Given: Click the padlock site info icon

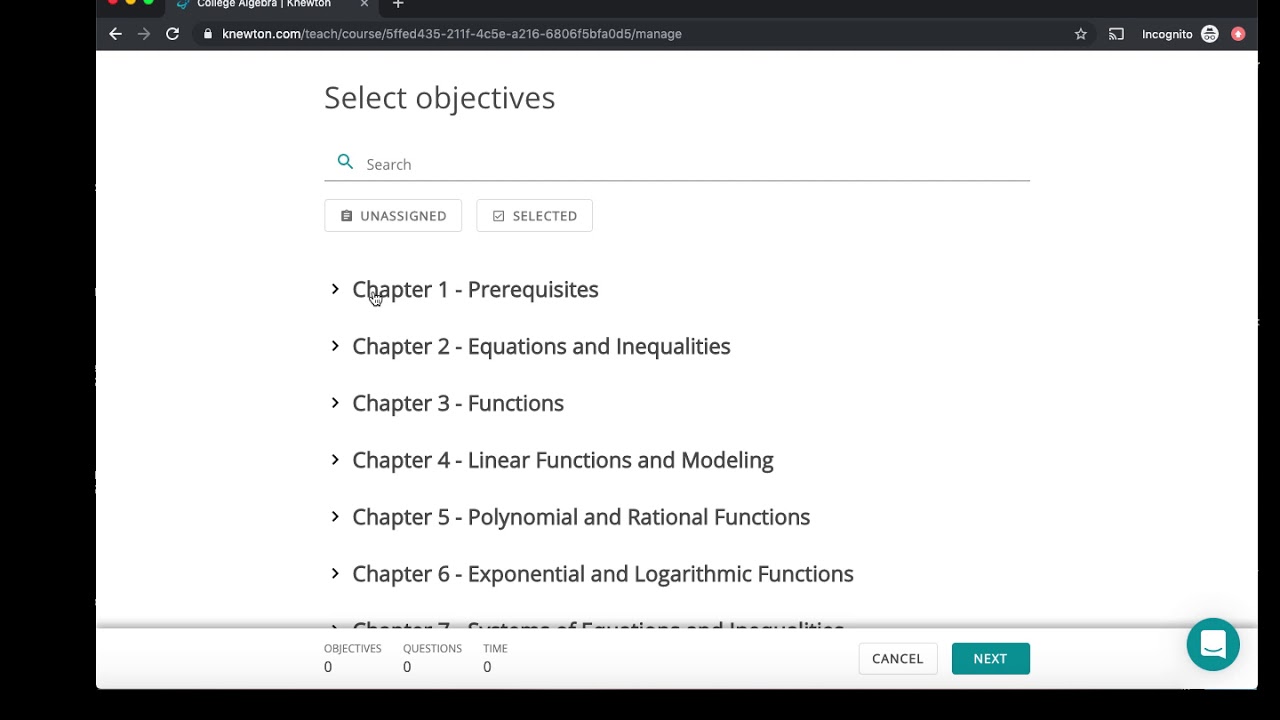Looking at the screenshot, I should [208, 34].
